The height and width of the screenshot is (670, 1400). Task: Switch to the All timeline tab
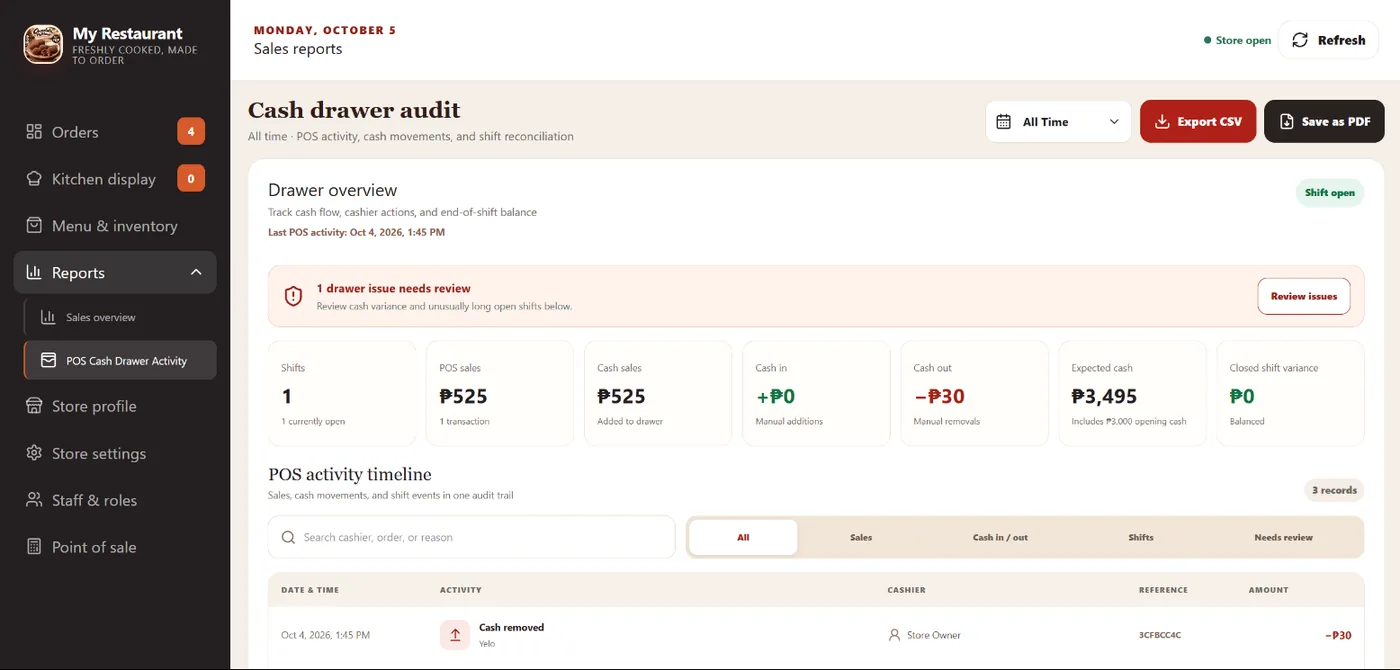743,537
